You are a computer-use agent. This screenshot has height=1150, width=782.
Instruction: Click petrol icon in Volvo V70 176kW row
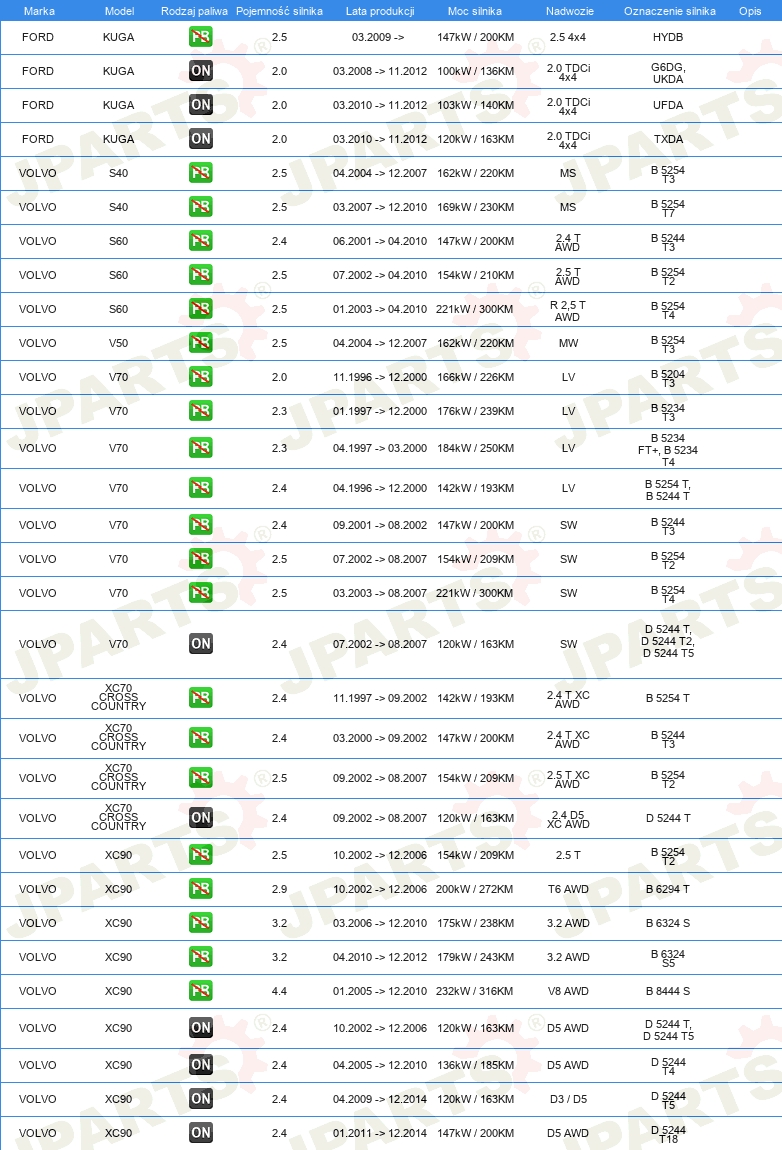pyautogui.click(x=200, y=411)
